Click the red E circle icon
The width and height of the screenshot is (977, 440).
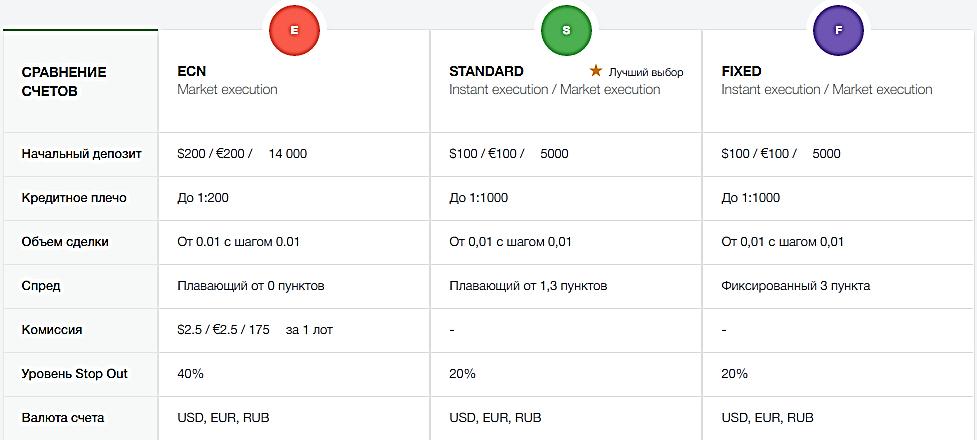click(x=293, y=31)
